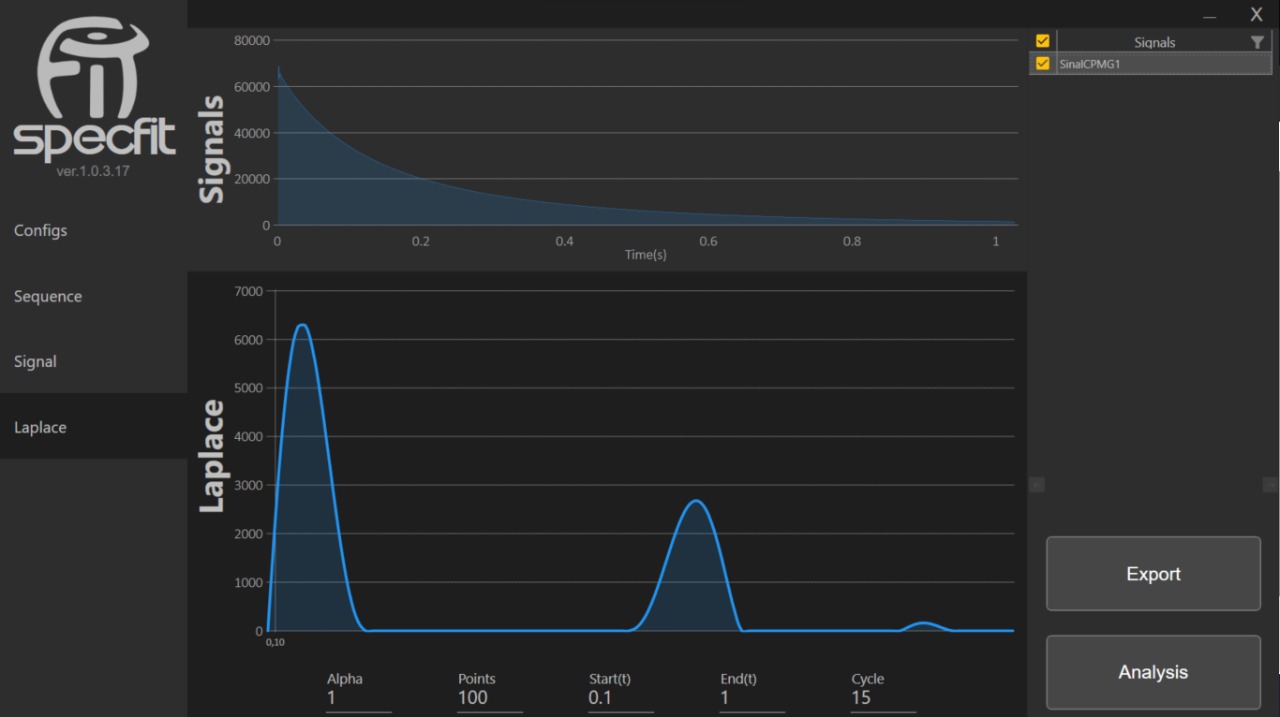The height and width of the screenshot is (717, 1280).
Task: Select the Laplace section
Action: tap(40, 427)
